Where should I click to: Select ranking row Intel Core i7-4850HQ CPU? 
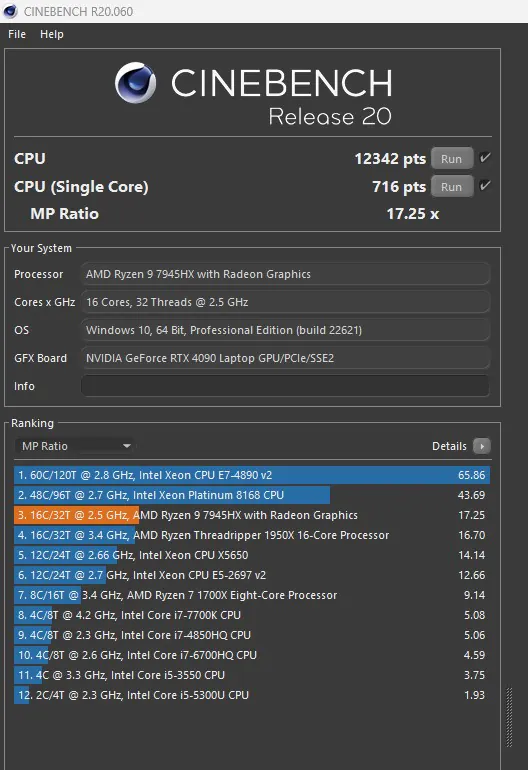(x=252, y=635)
